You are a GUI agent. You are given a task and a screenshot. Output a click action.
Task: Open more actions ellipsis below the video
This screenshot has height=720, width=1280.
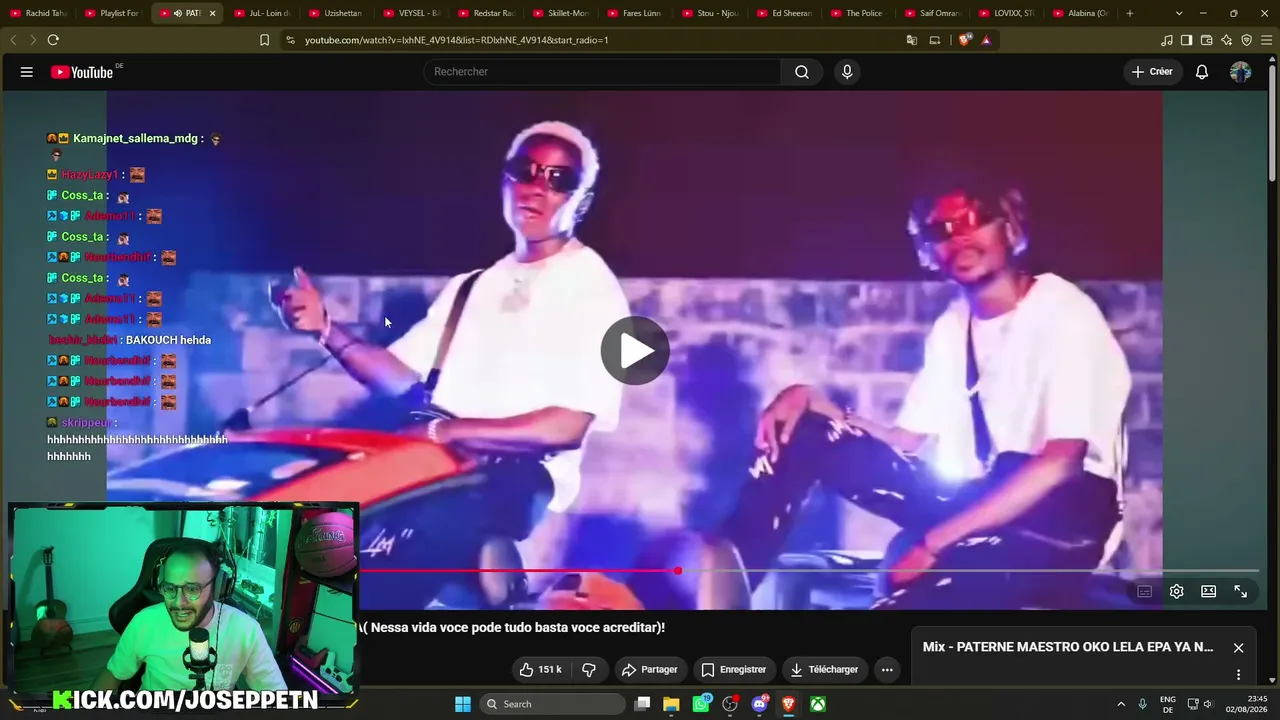[x=887, y=670]
